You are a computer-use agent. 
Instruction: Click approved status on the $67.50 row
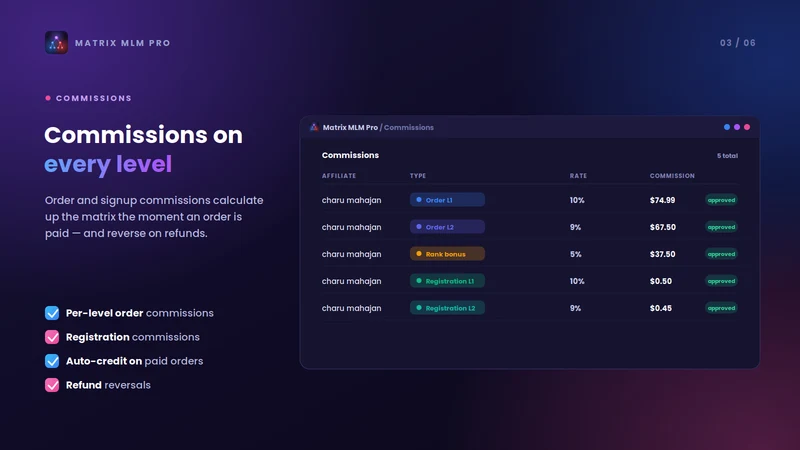[721, 227]
